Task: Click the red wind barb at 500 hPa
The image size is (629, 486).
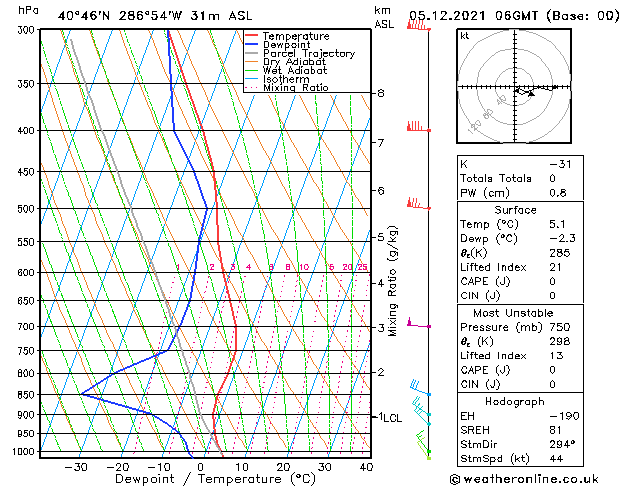Action: point(418,203)
